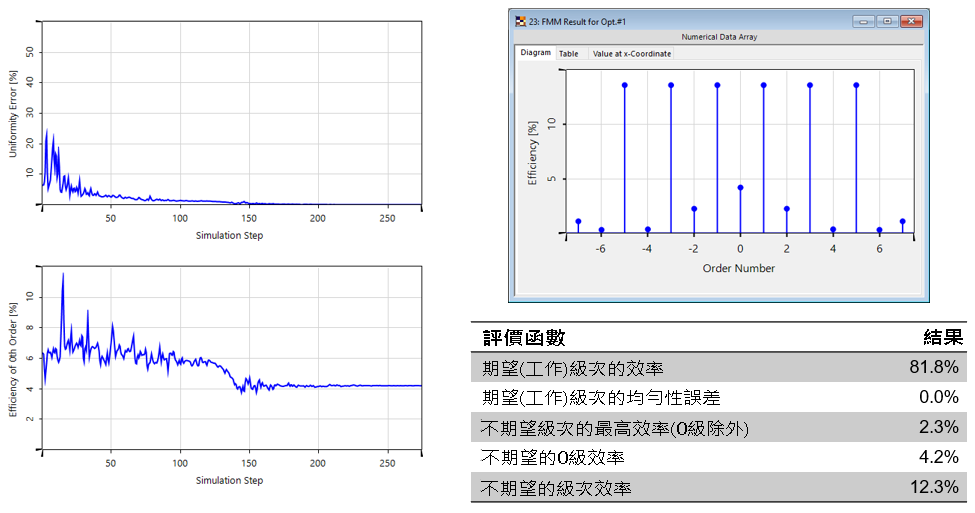Click the data point at order -5
The image size is (975, 513).
pyautogui.click(x=624, y=85)
